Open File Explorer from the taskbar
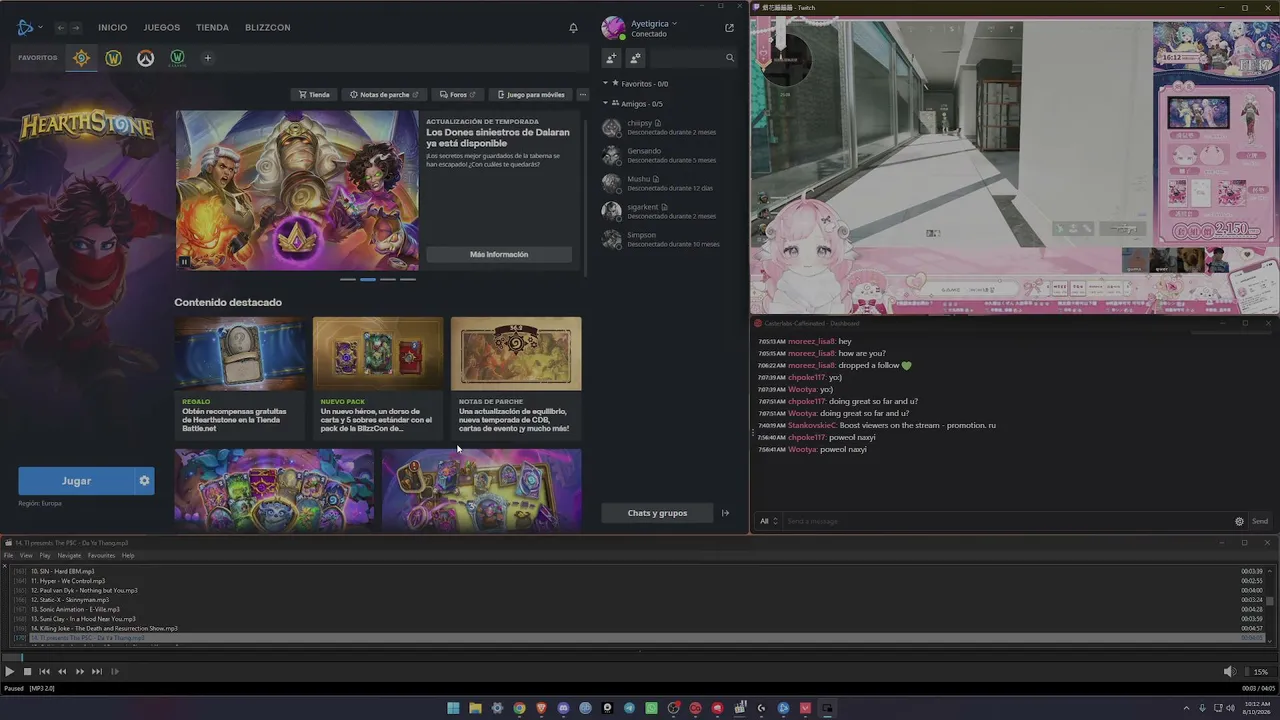 (x=475, y=708)
